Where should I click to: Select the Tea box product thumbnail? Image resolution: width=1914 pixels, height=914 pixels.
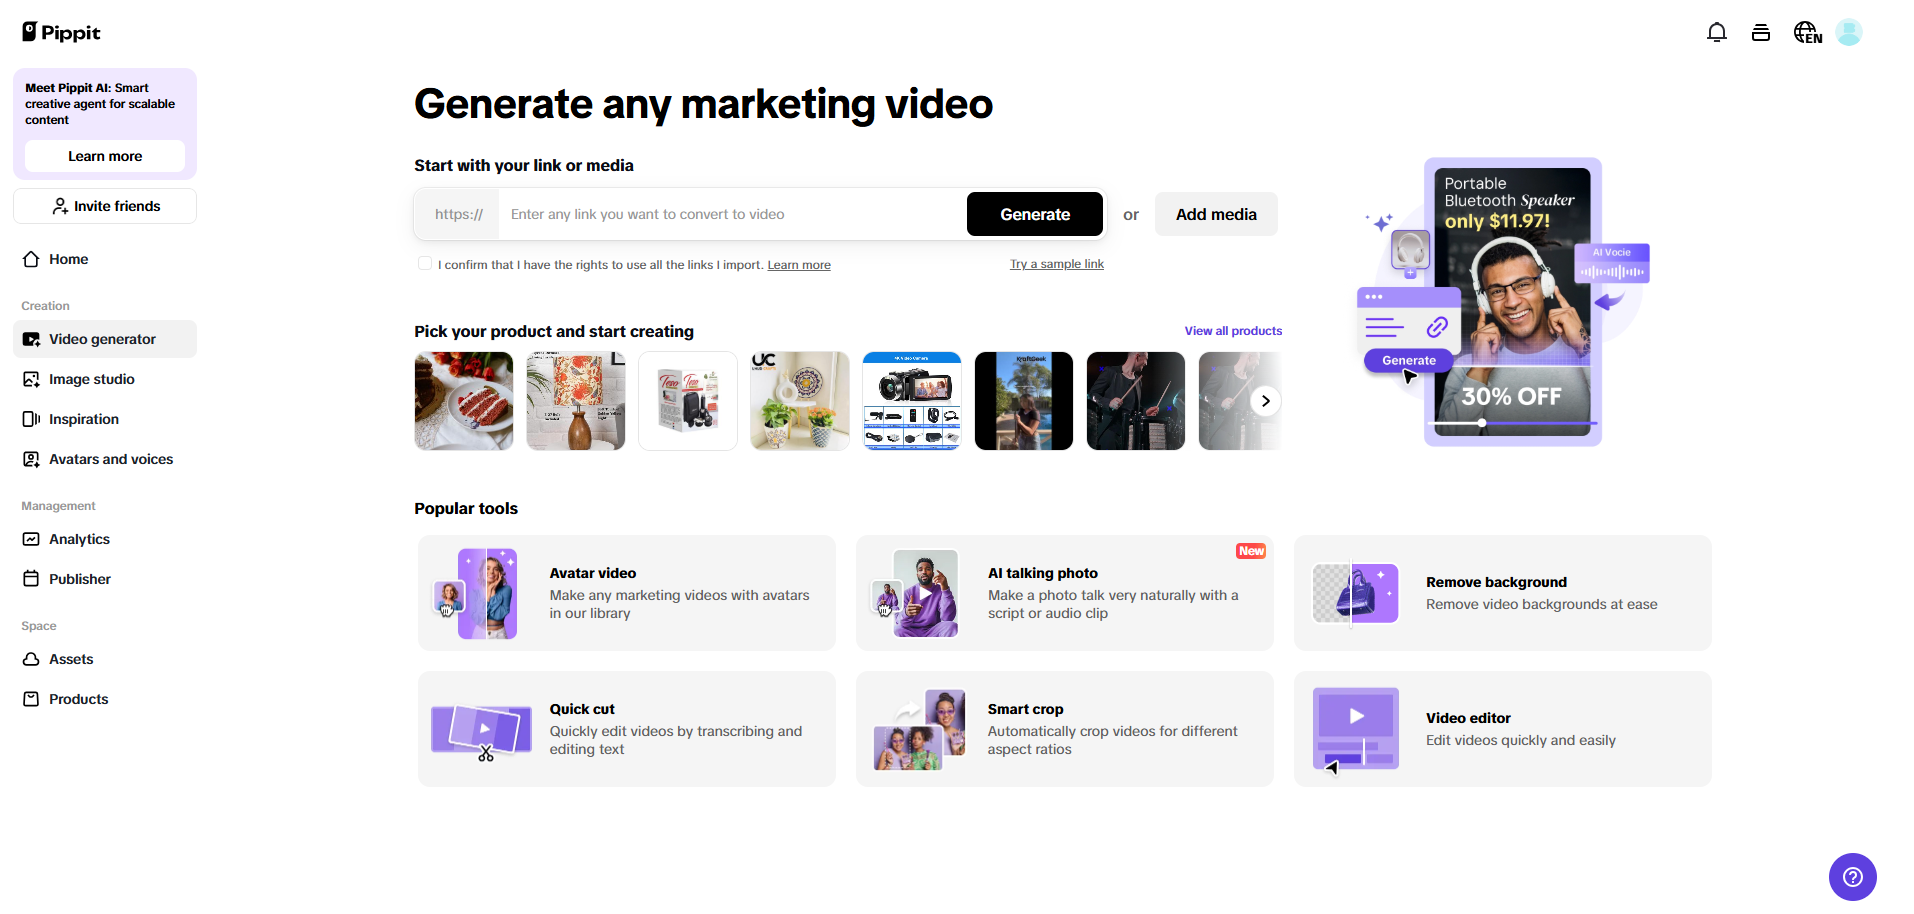[688, 401]
